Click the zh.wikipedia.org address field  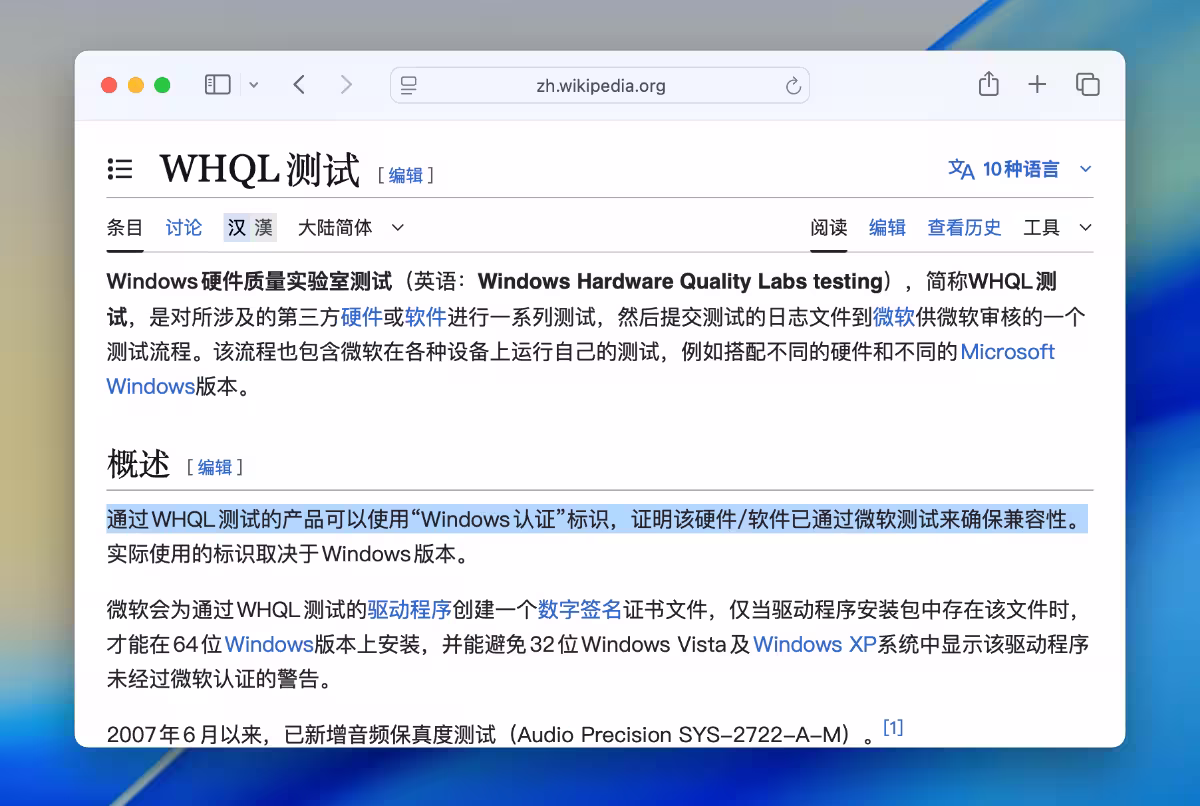pyautogui.click(x=600, y=85)
